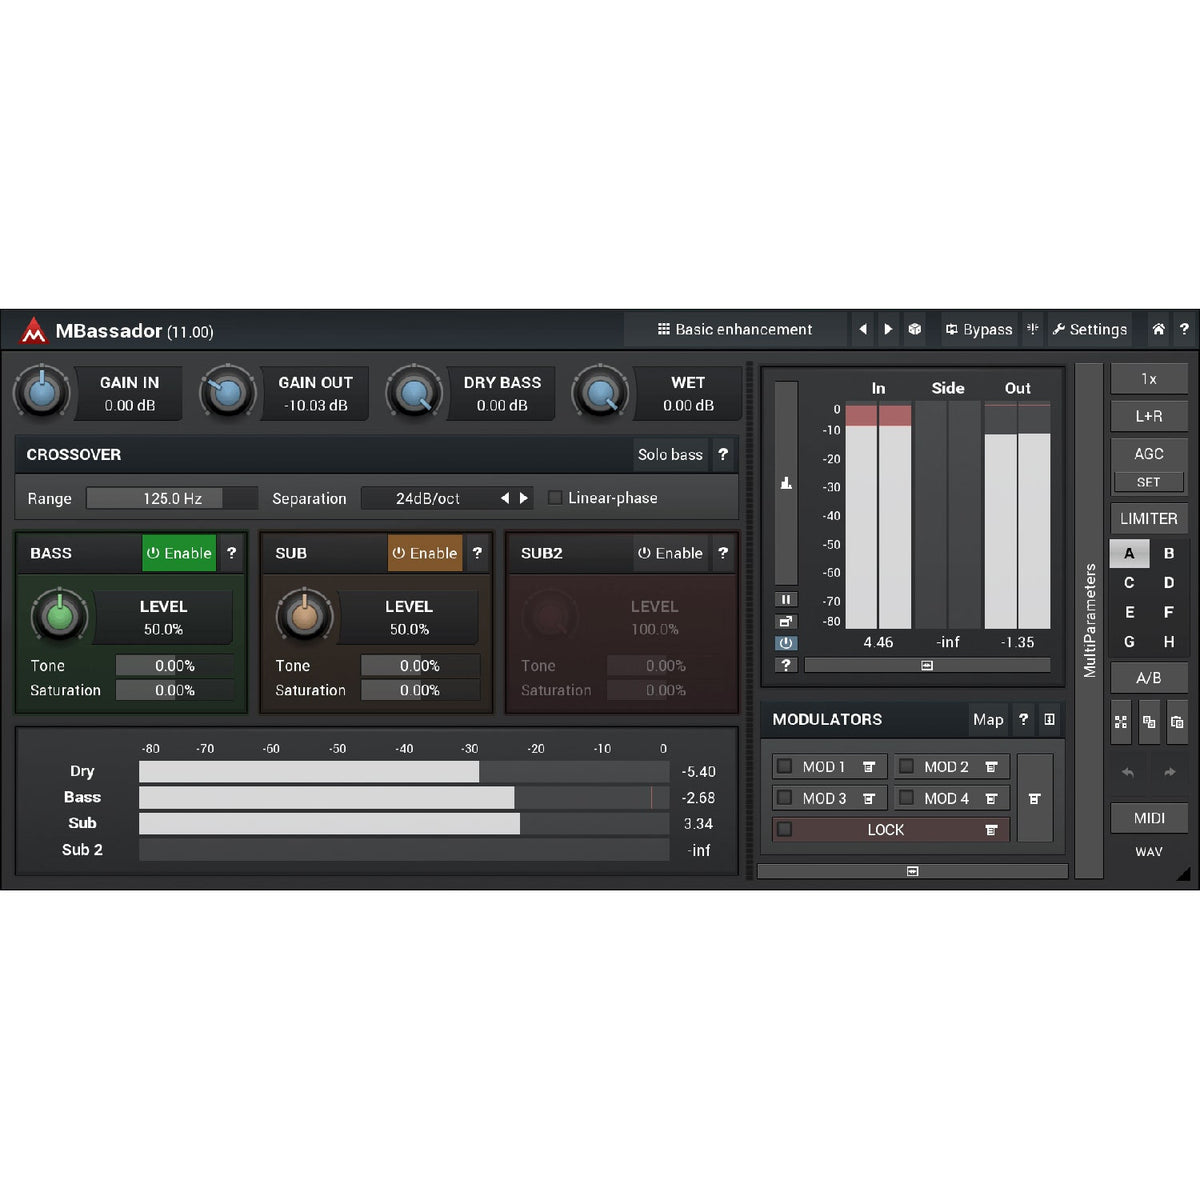This screenshot has width=1200, height=1200.
Task: Select preset slot G
Action: click(x=1129, y=642)
